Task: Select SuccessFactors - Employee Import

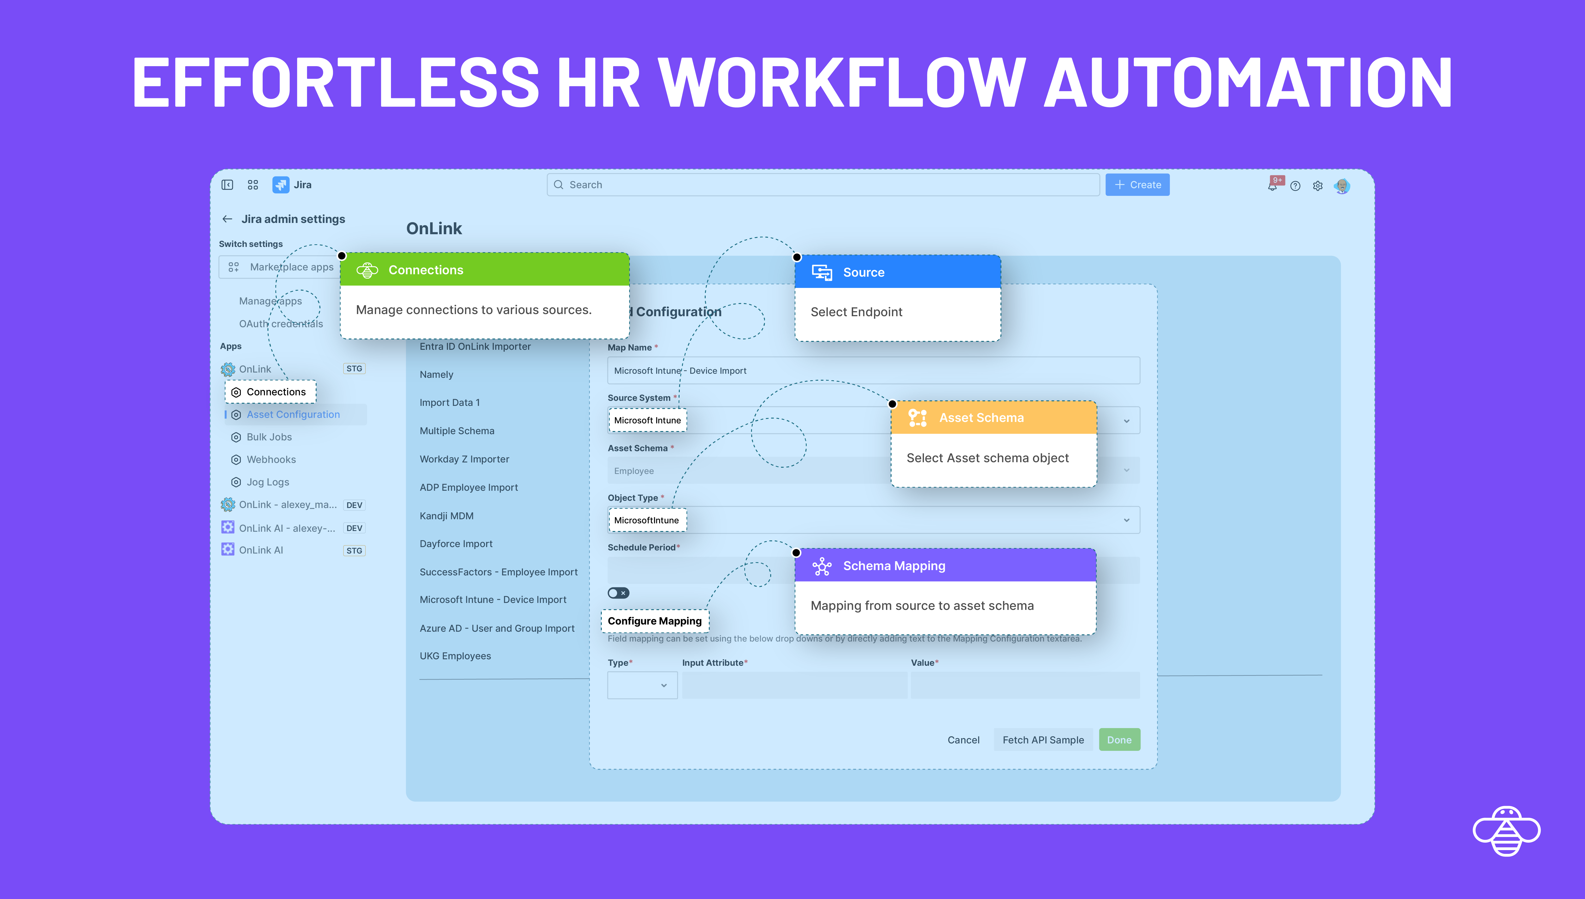Action: 499,572
